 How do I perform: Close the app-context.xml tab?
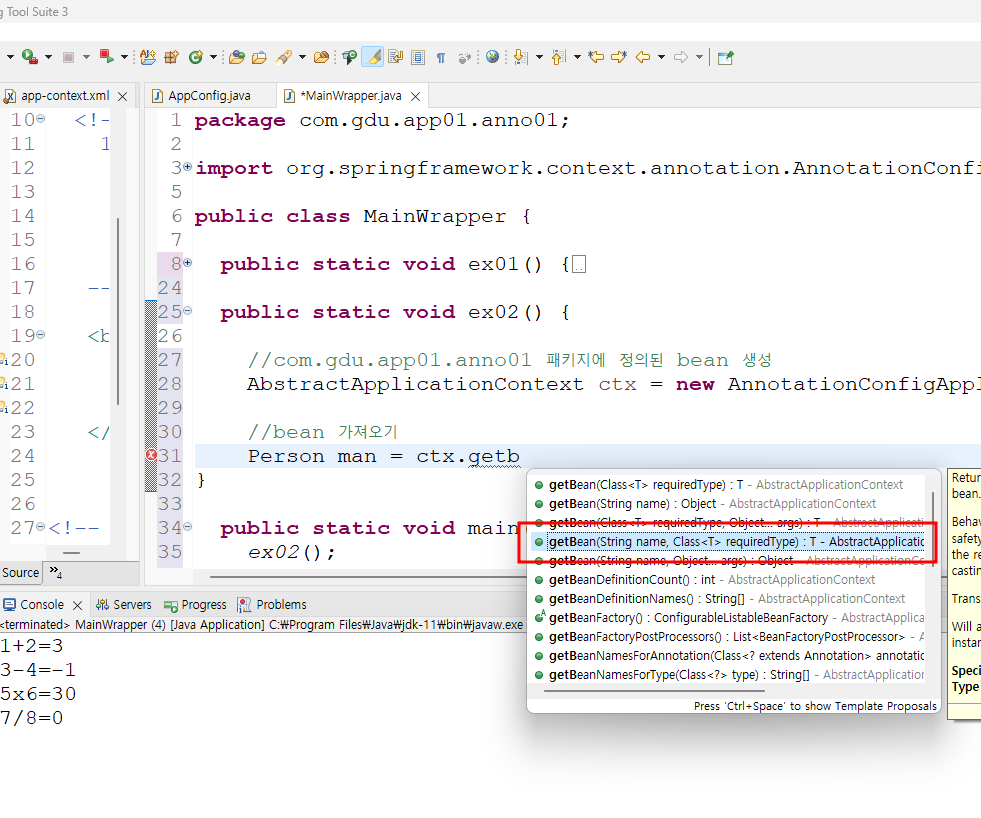(123, 96)
